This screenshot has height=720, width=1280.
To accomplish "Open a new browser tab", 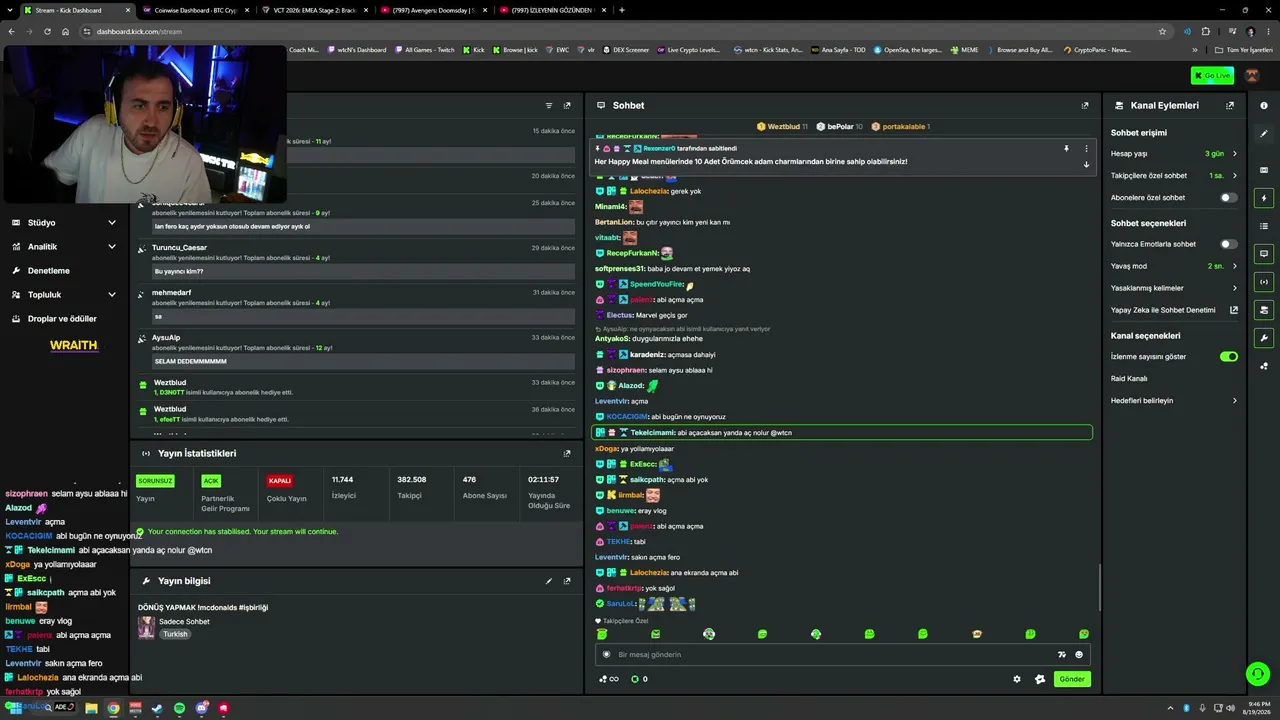I will pyautogui.click(x=622, y=10).
